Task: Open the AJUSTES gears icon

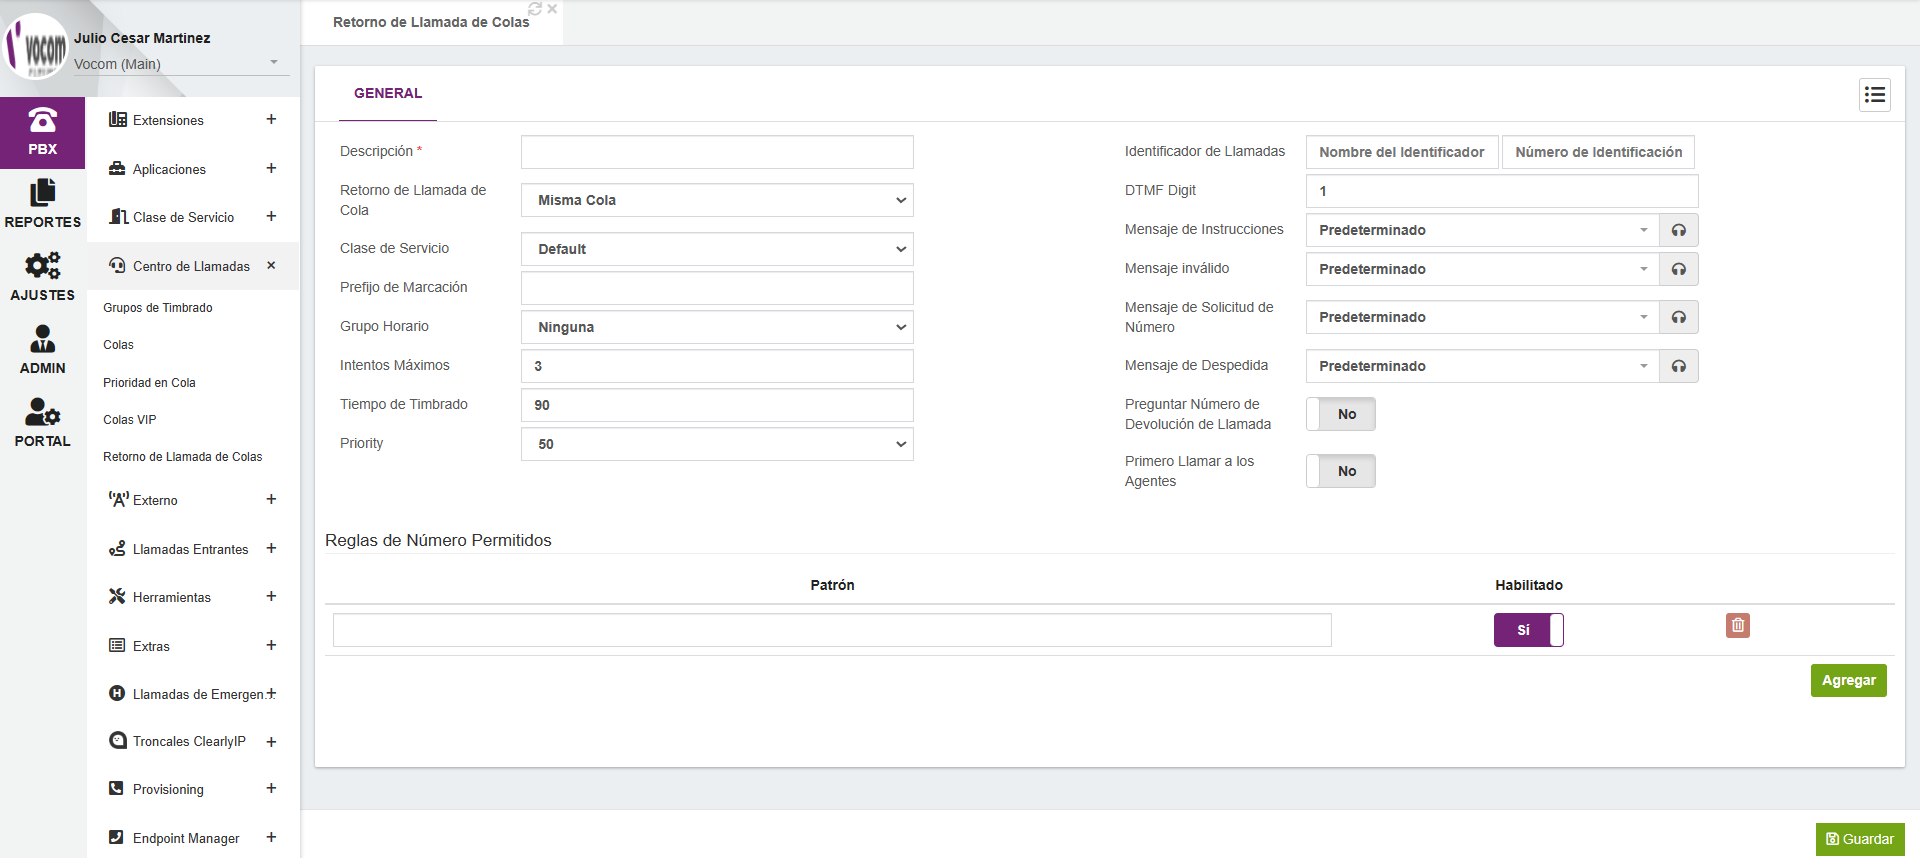Action: click(42, 265)
